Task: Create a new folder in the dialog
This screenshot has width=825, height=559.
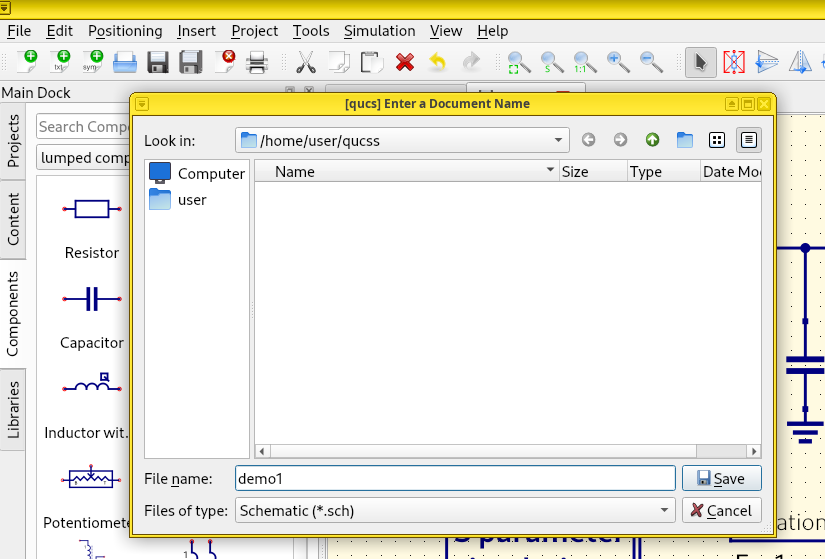Action: coord(684,140)
